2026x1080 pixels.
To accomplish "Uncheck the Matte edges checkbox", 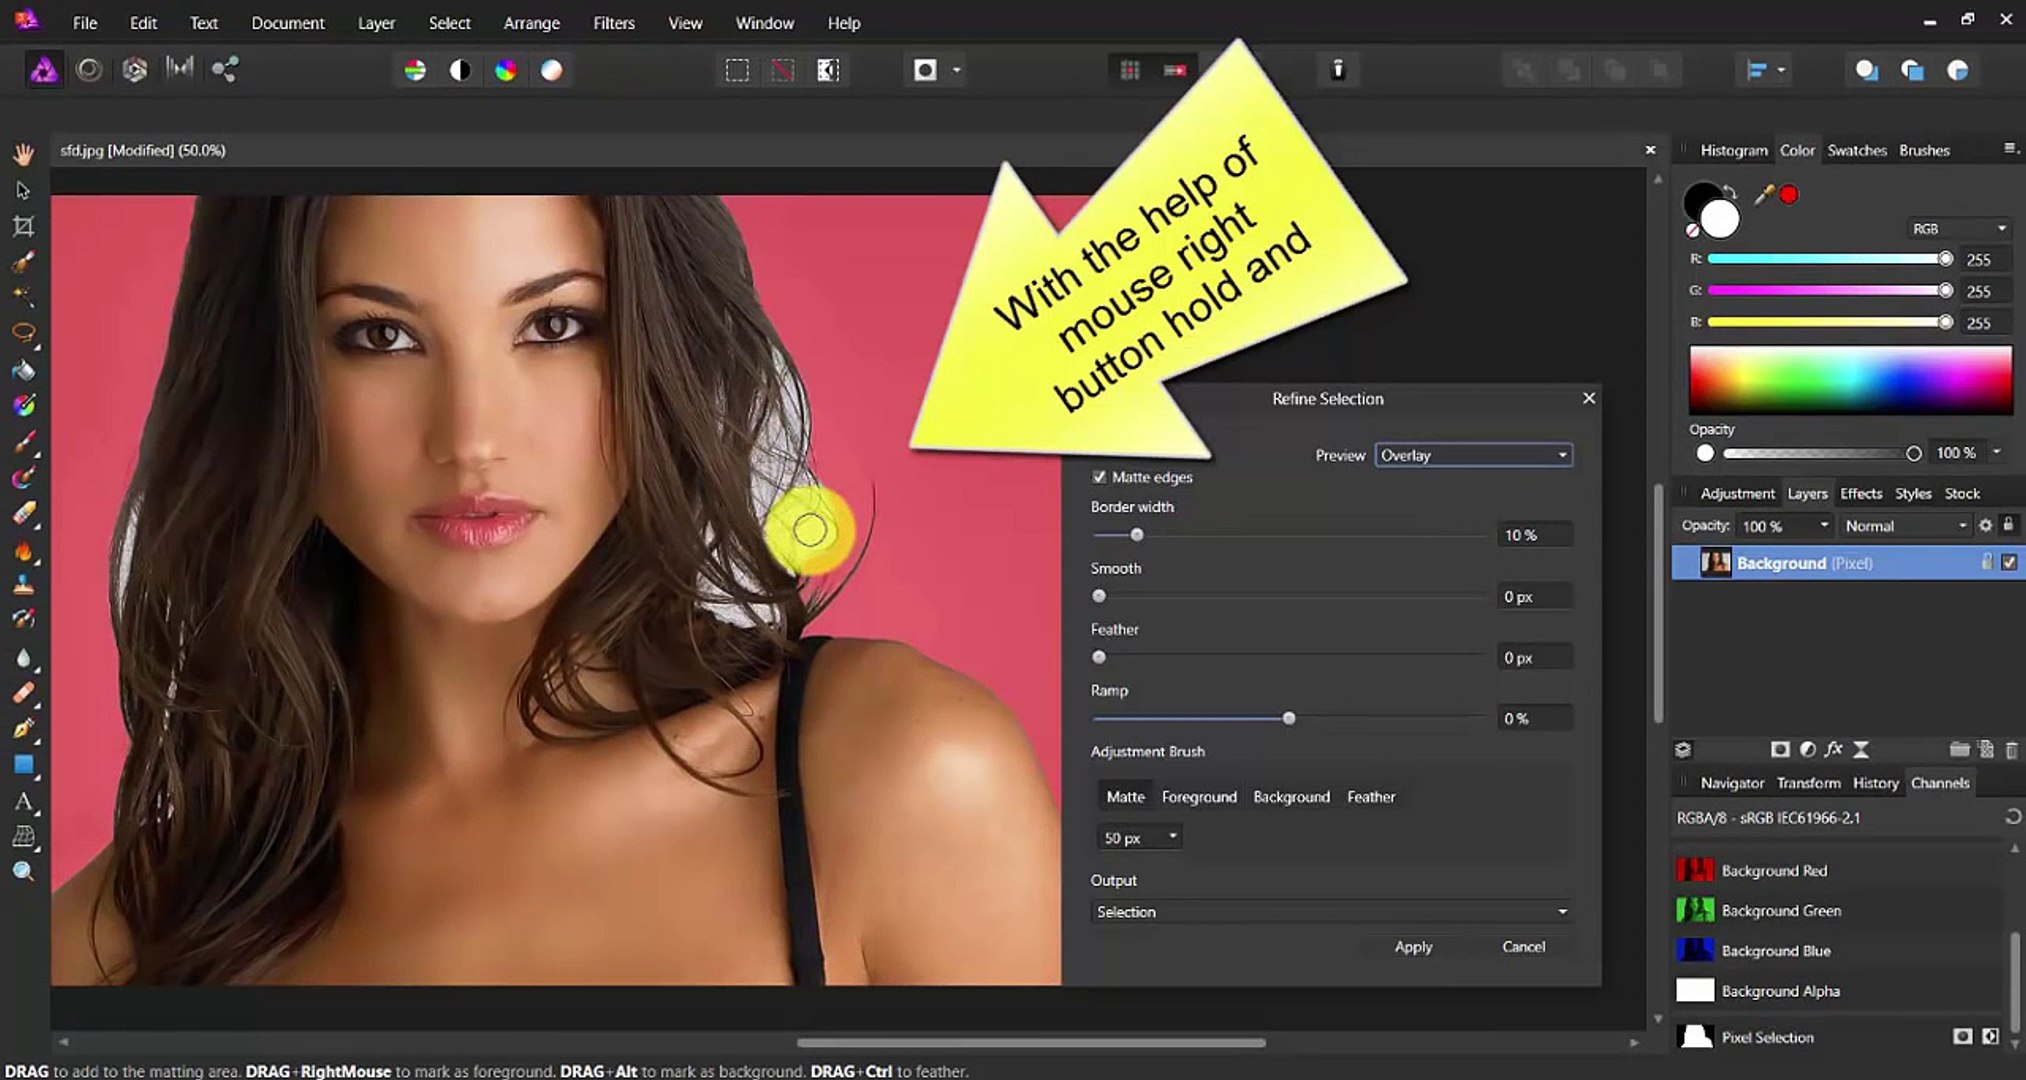I will click(1099, 477).
